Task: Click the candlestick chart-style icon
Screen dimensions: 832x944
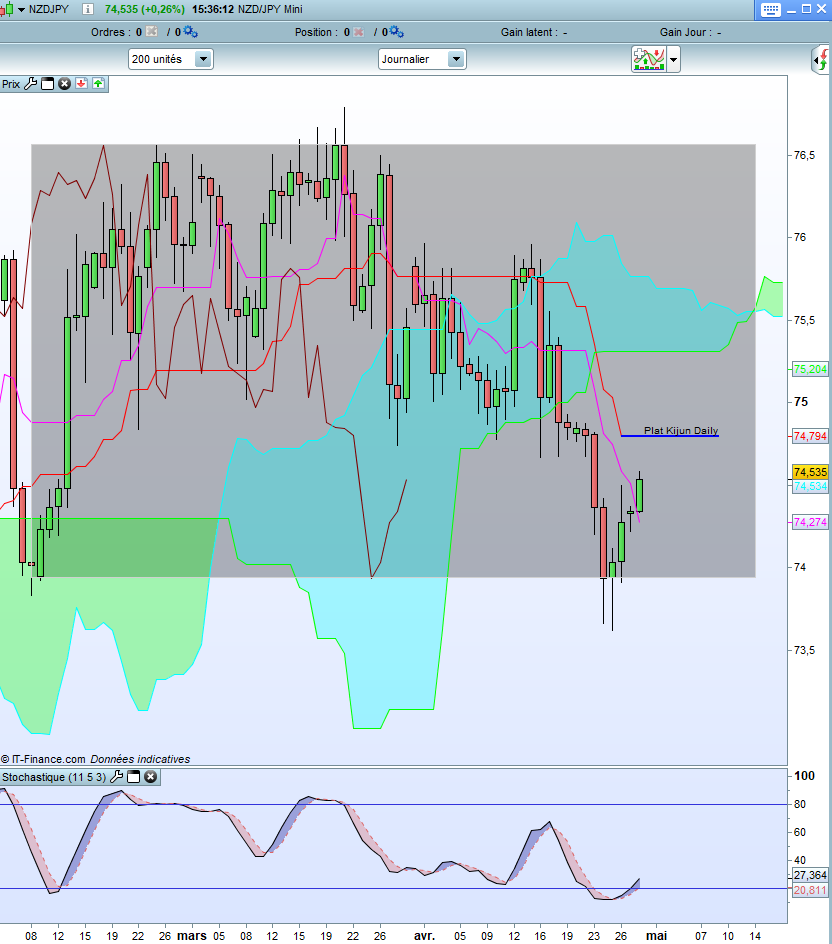Action: coord(7,10)
